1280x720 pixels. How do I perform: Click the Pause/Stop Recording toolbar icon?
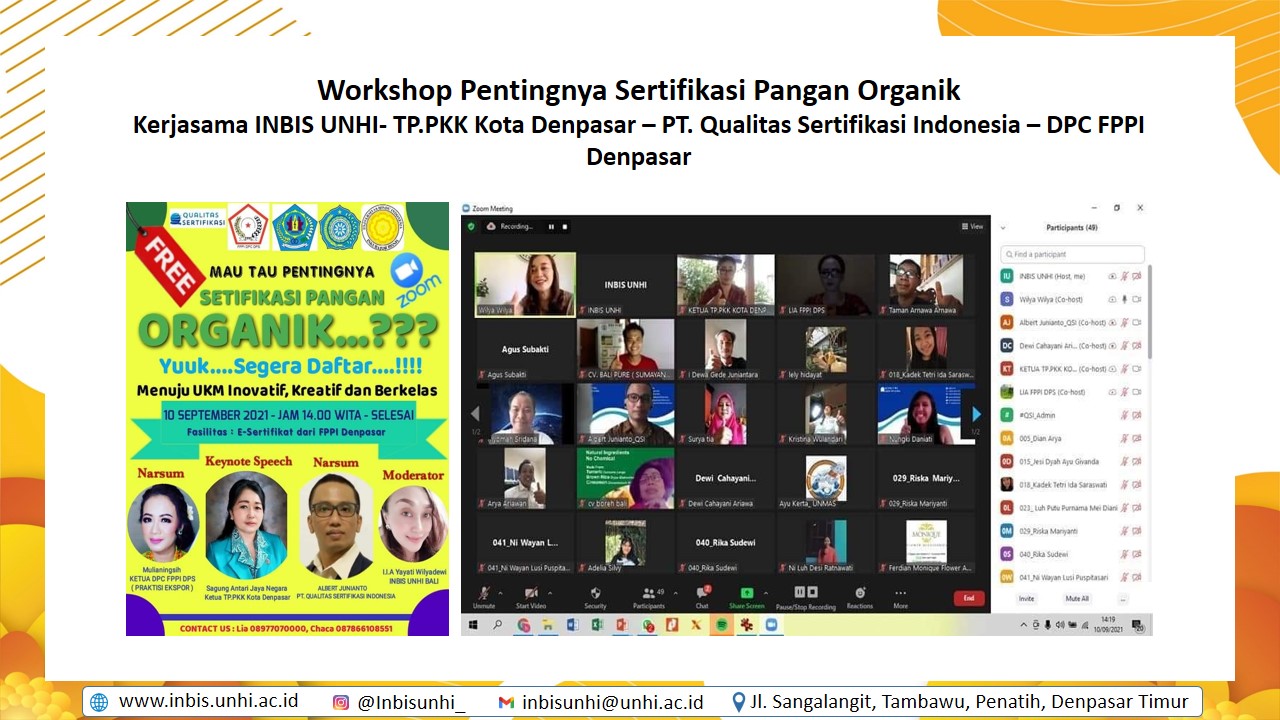[x=806, y=592]
